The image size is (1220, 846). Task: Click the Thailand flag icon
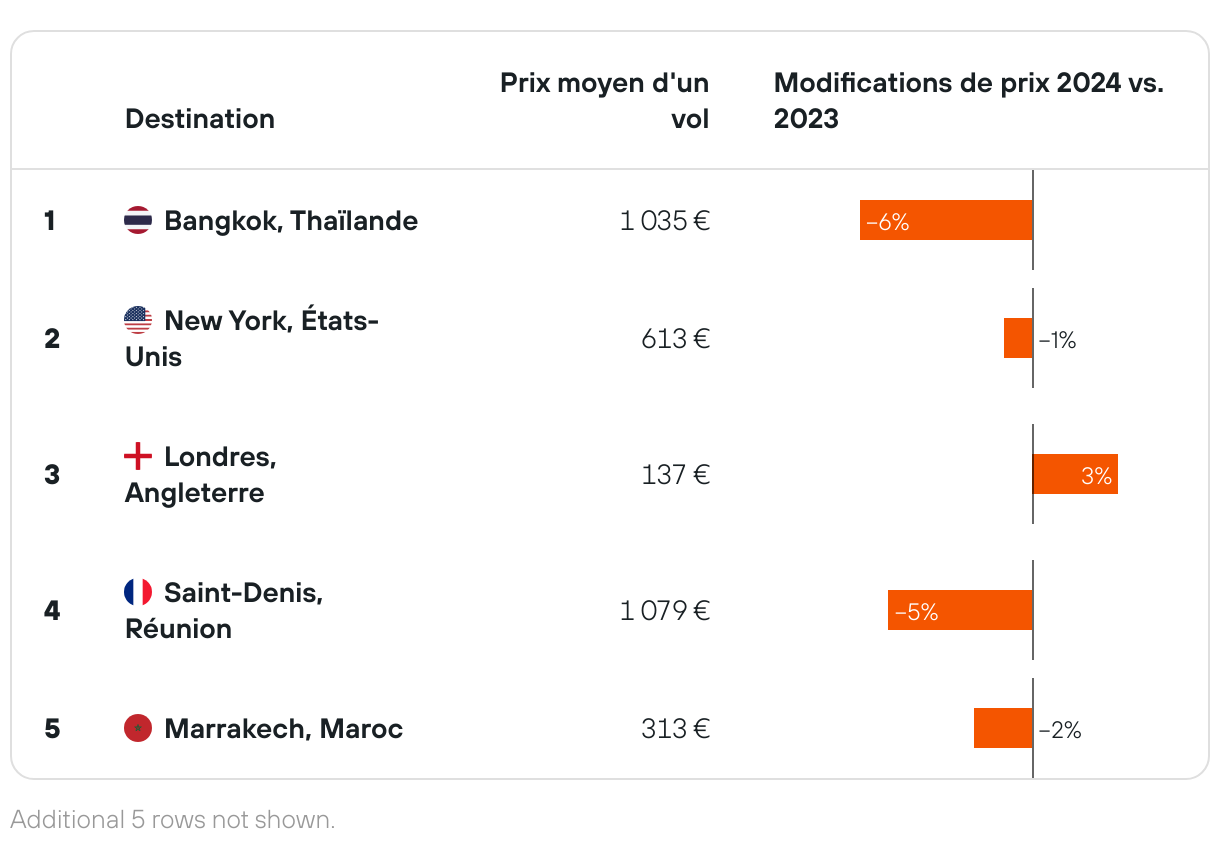coord(138,220)
